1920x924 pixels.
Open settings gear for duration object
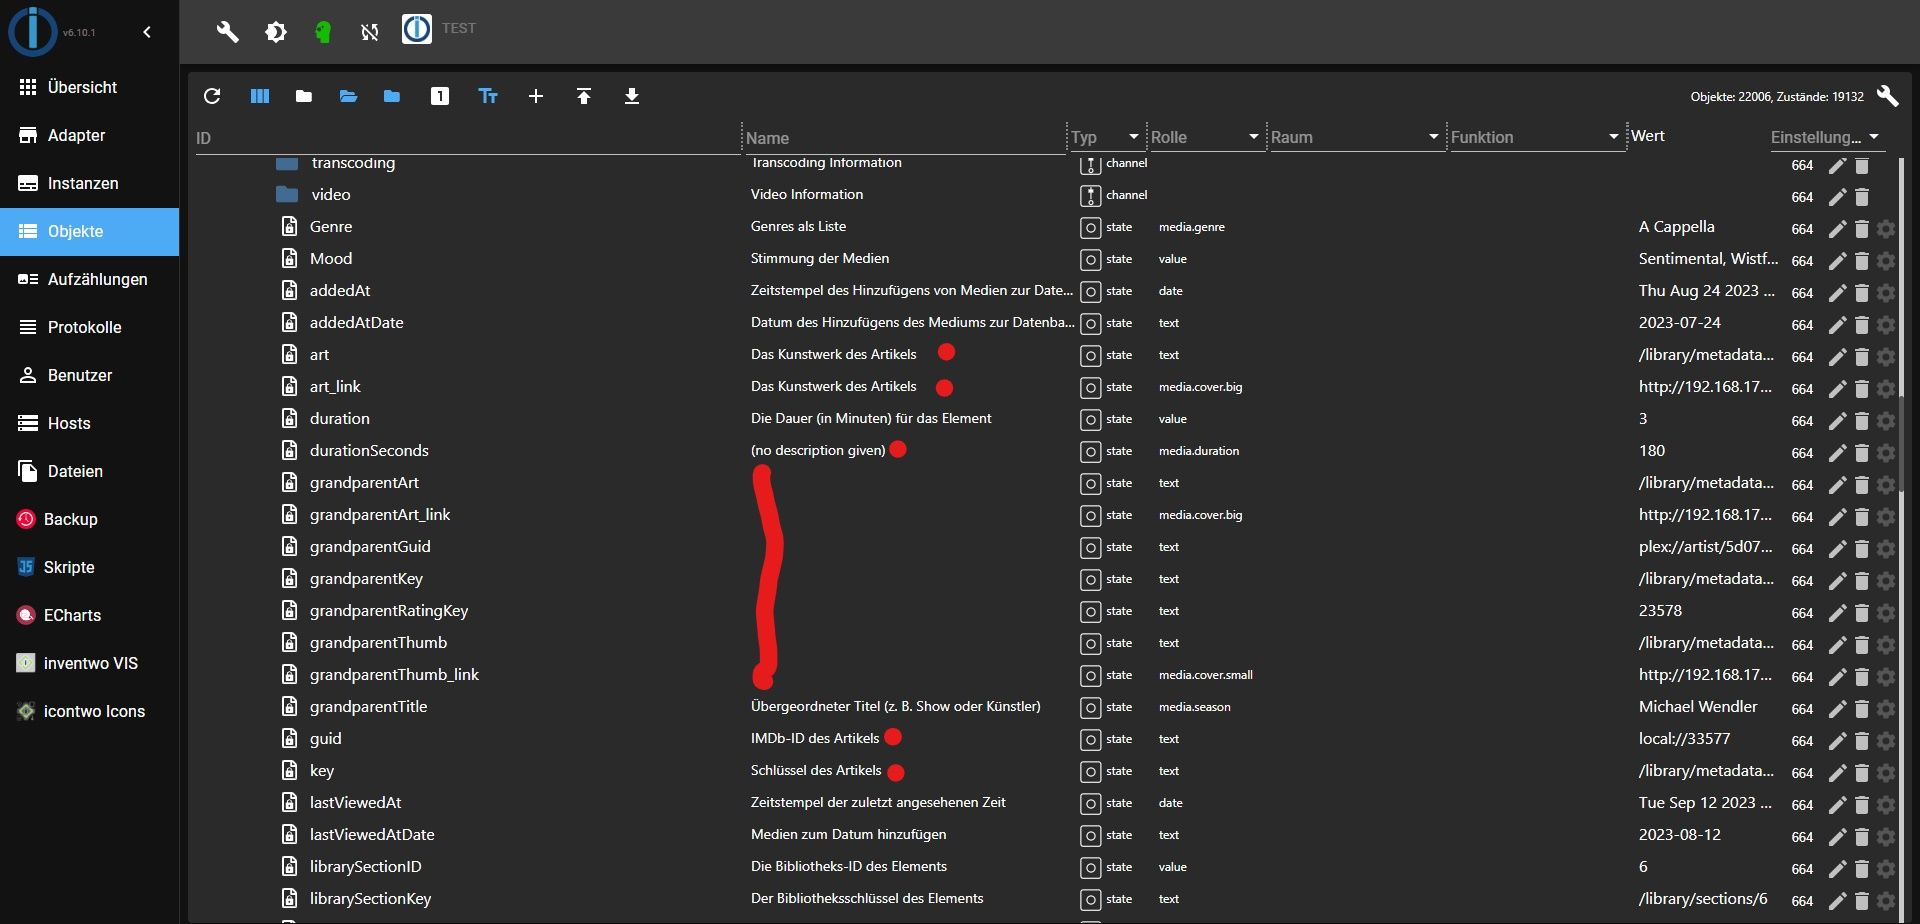click(x=1886, y=421)
